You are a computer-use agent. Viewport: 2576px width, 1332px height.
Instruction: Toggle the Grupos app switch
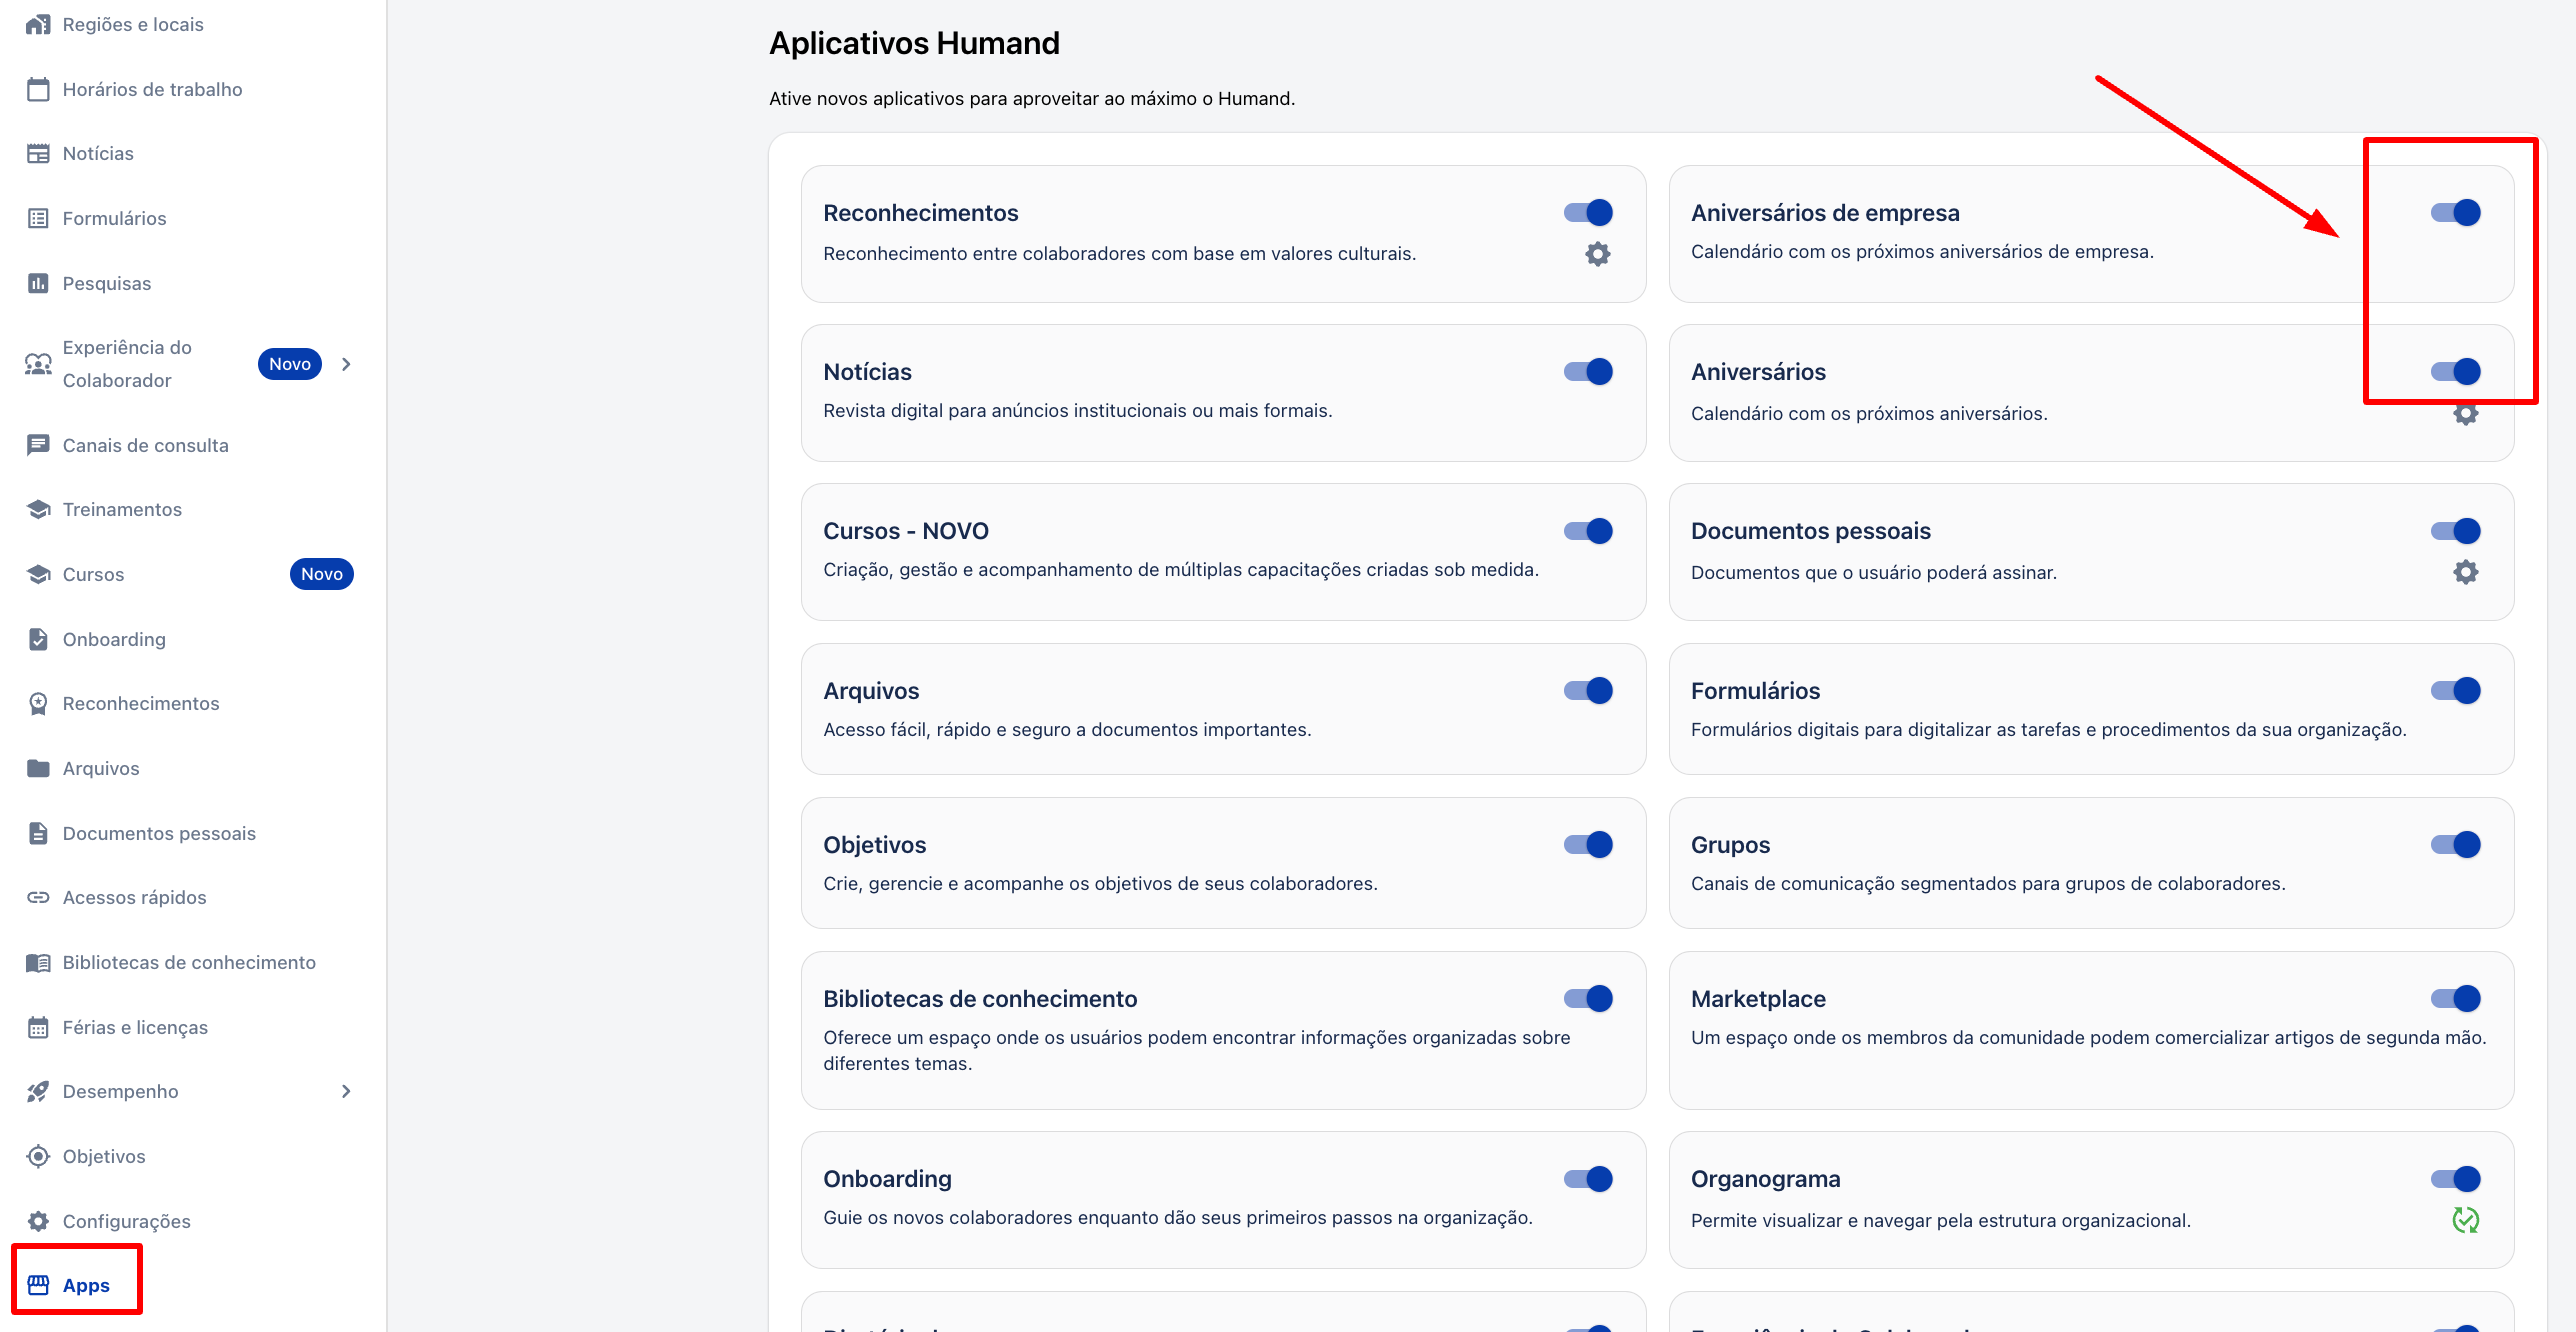[x=2456, y=844]
